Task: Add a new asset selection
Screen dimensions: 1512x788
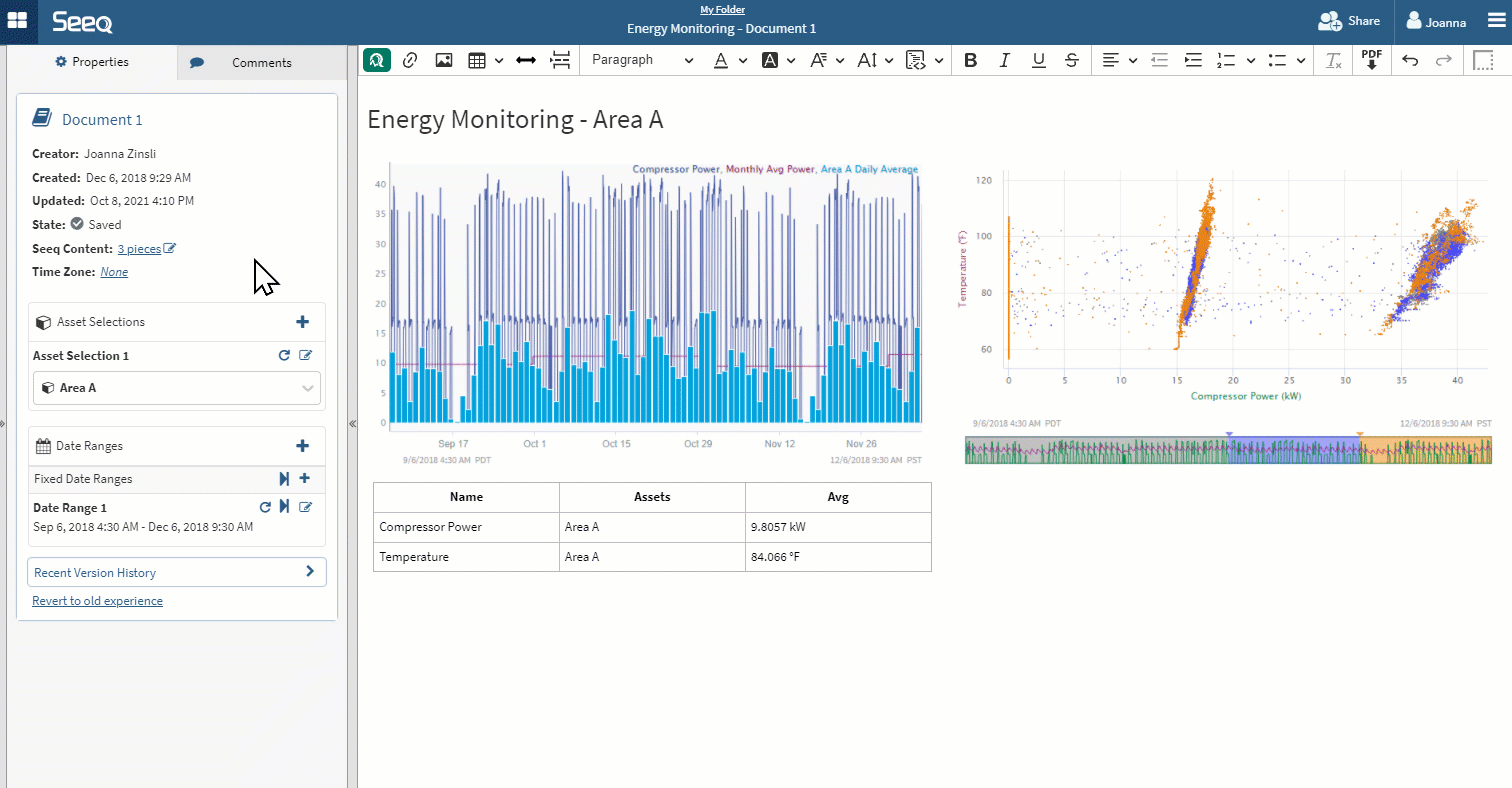Action: point(303,322)
